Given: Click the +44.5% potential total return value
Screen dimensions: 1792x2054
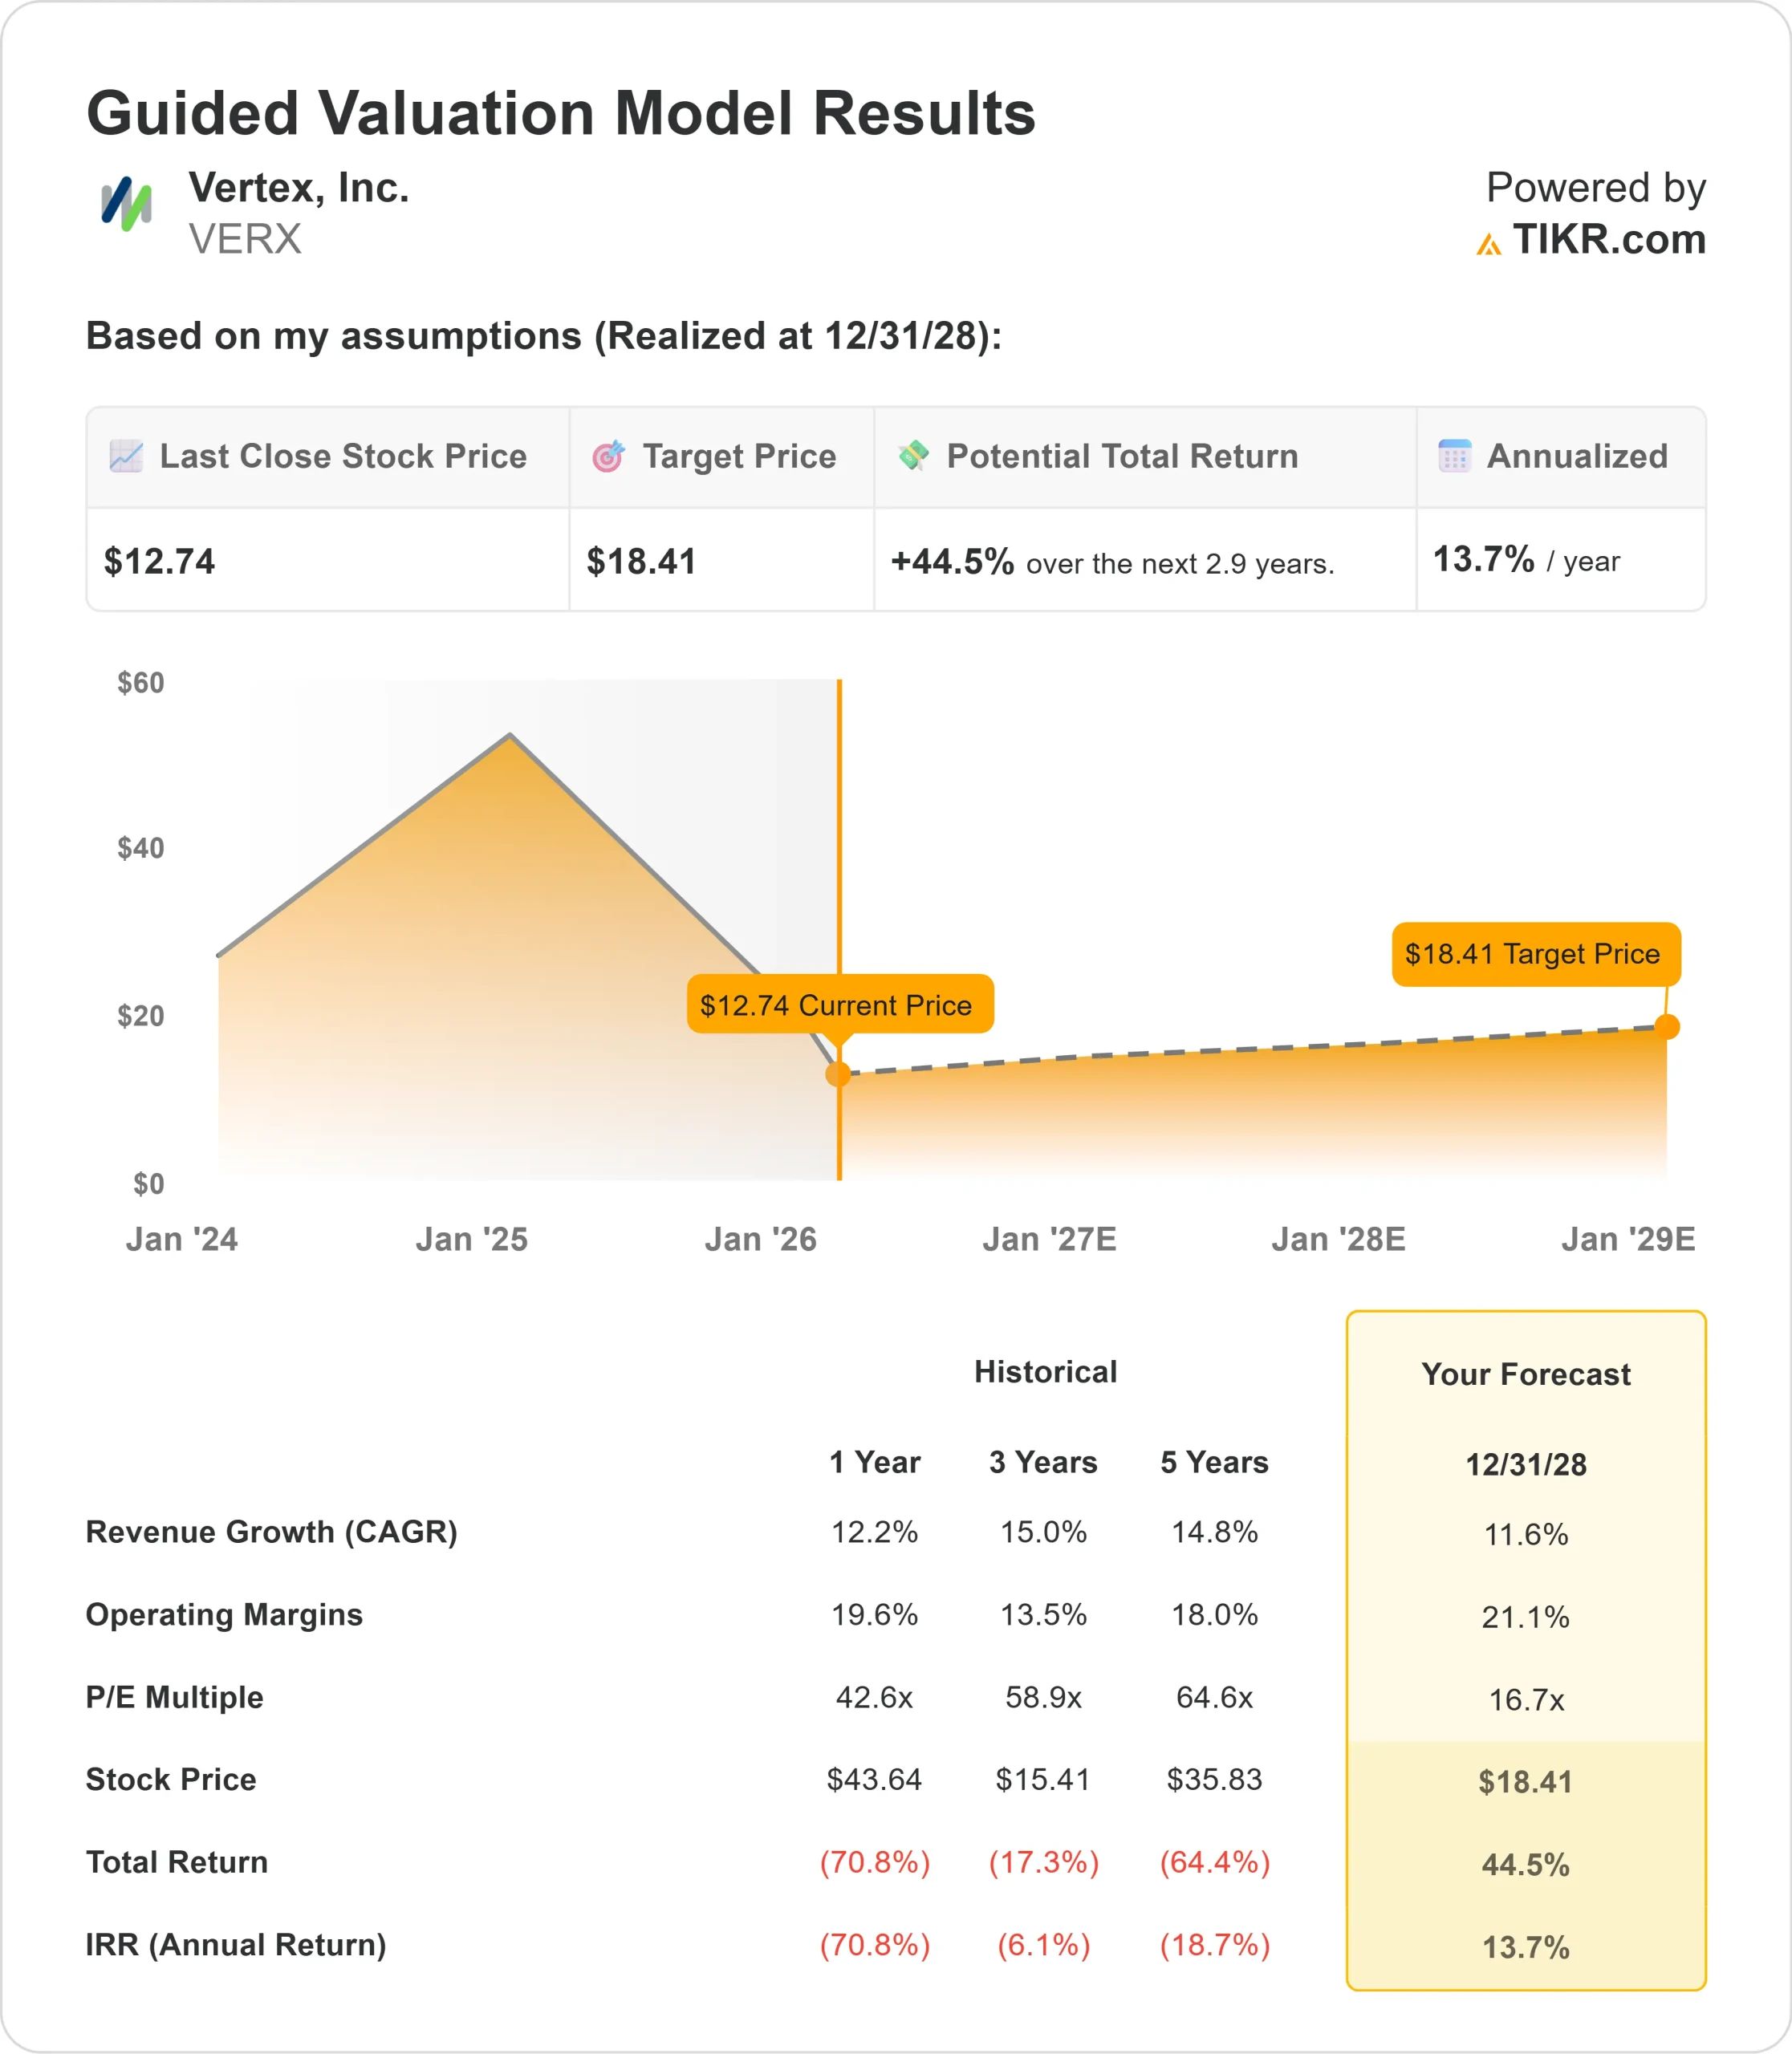Looking at the screenshot, I should 952,562.
